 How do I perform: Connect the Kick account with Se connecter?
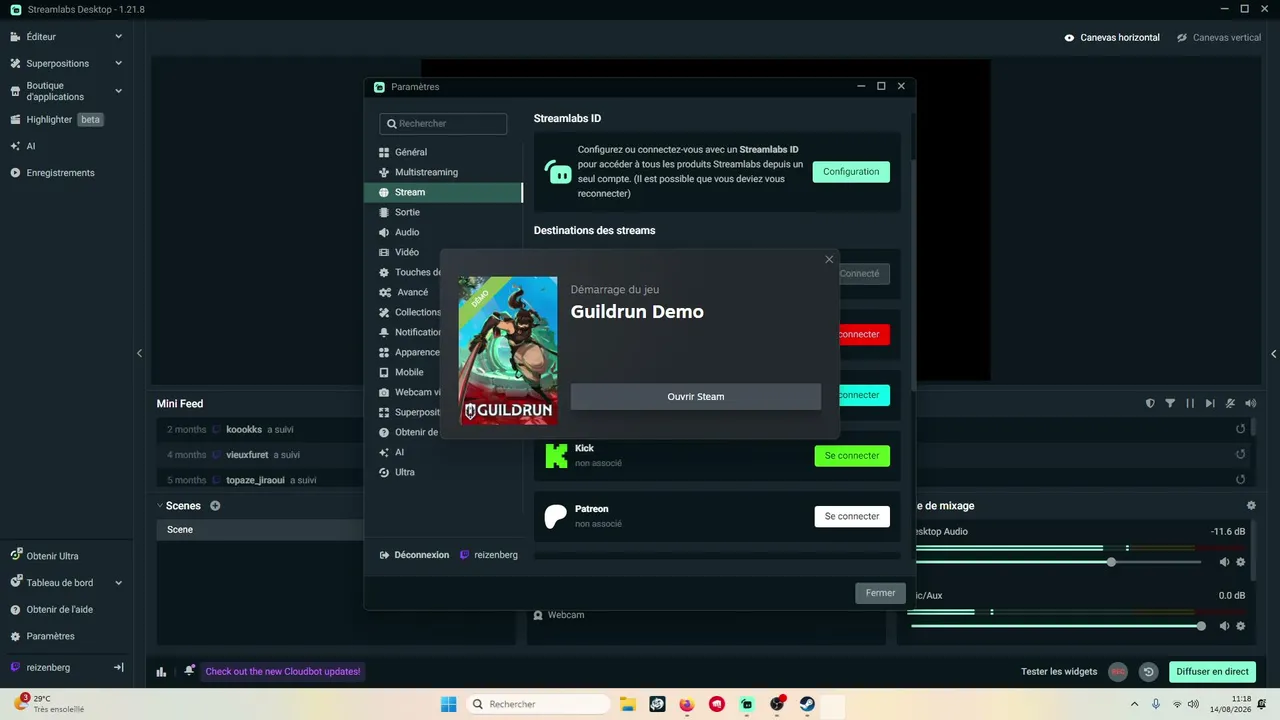click(x=852, y=456)
